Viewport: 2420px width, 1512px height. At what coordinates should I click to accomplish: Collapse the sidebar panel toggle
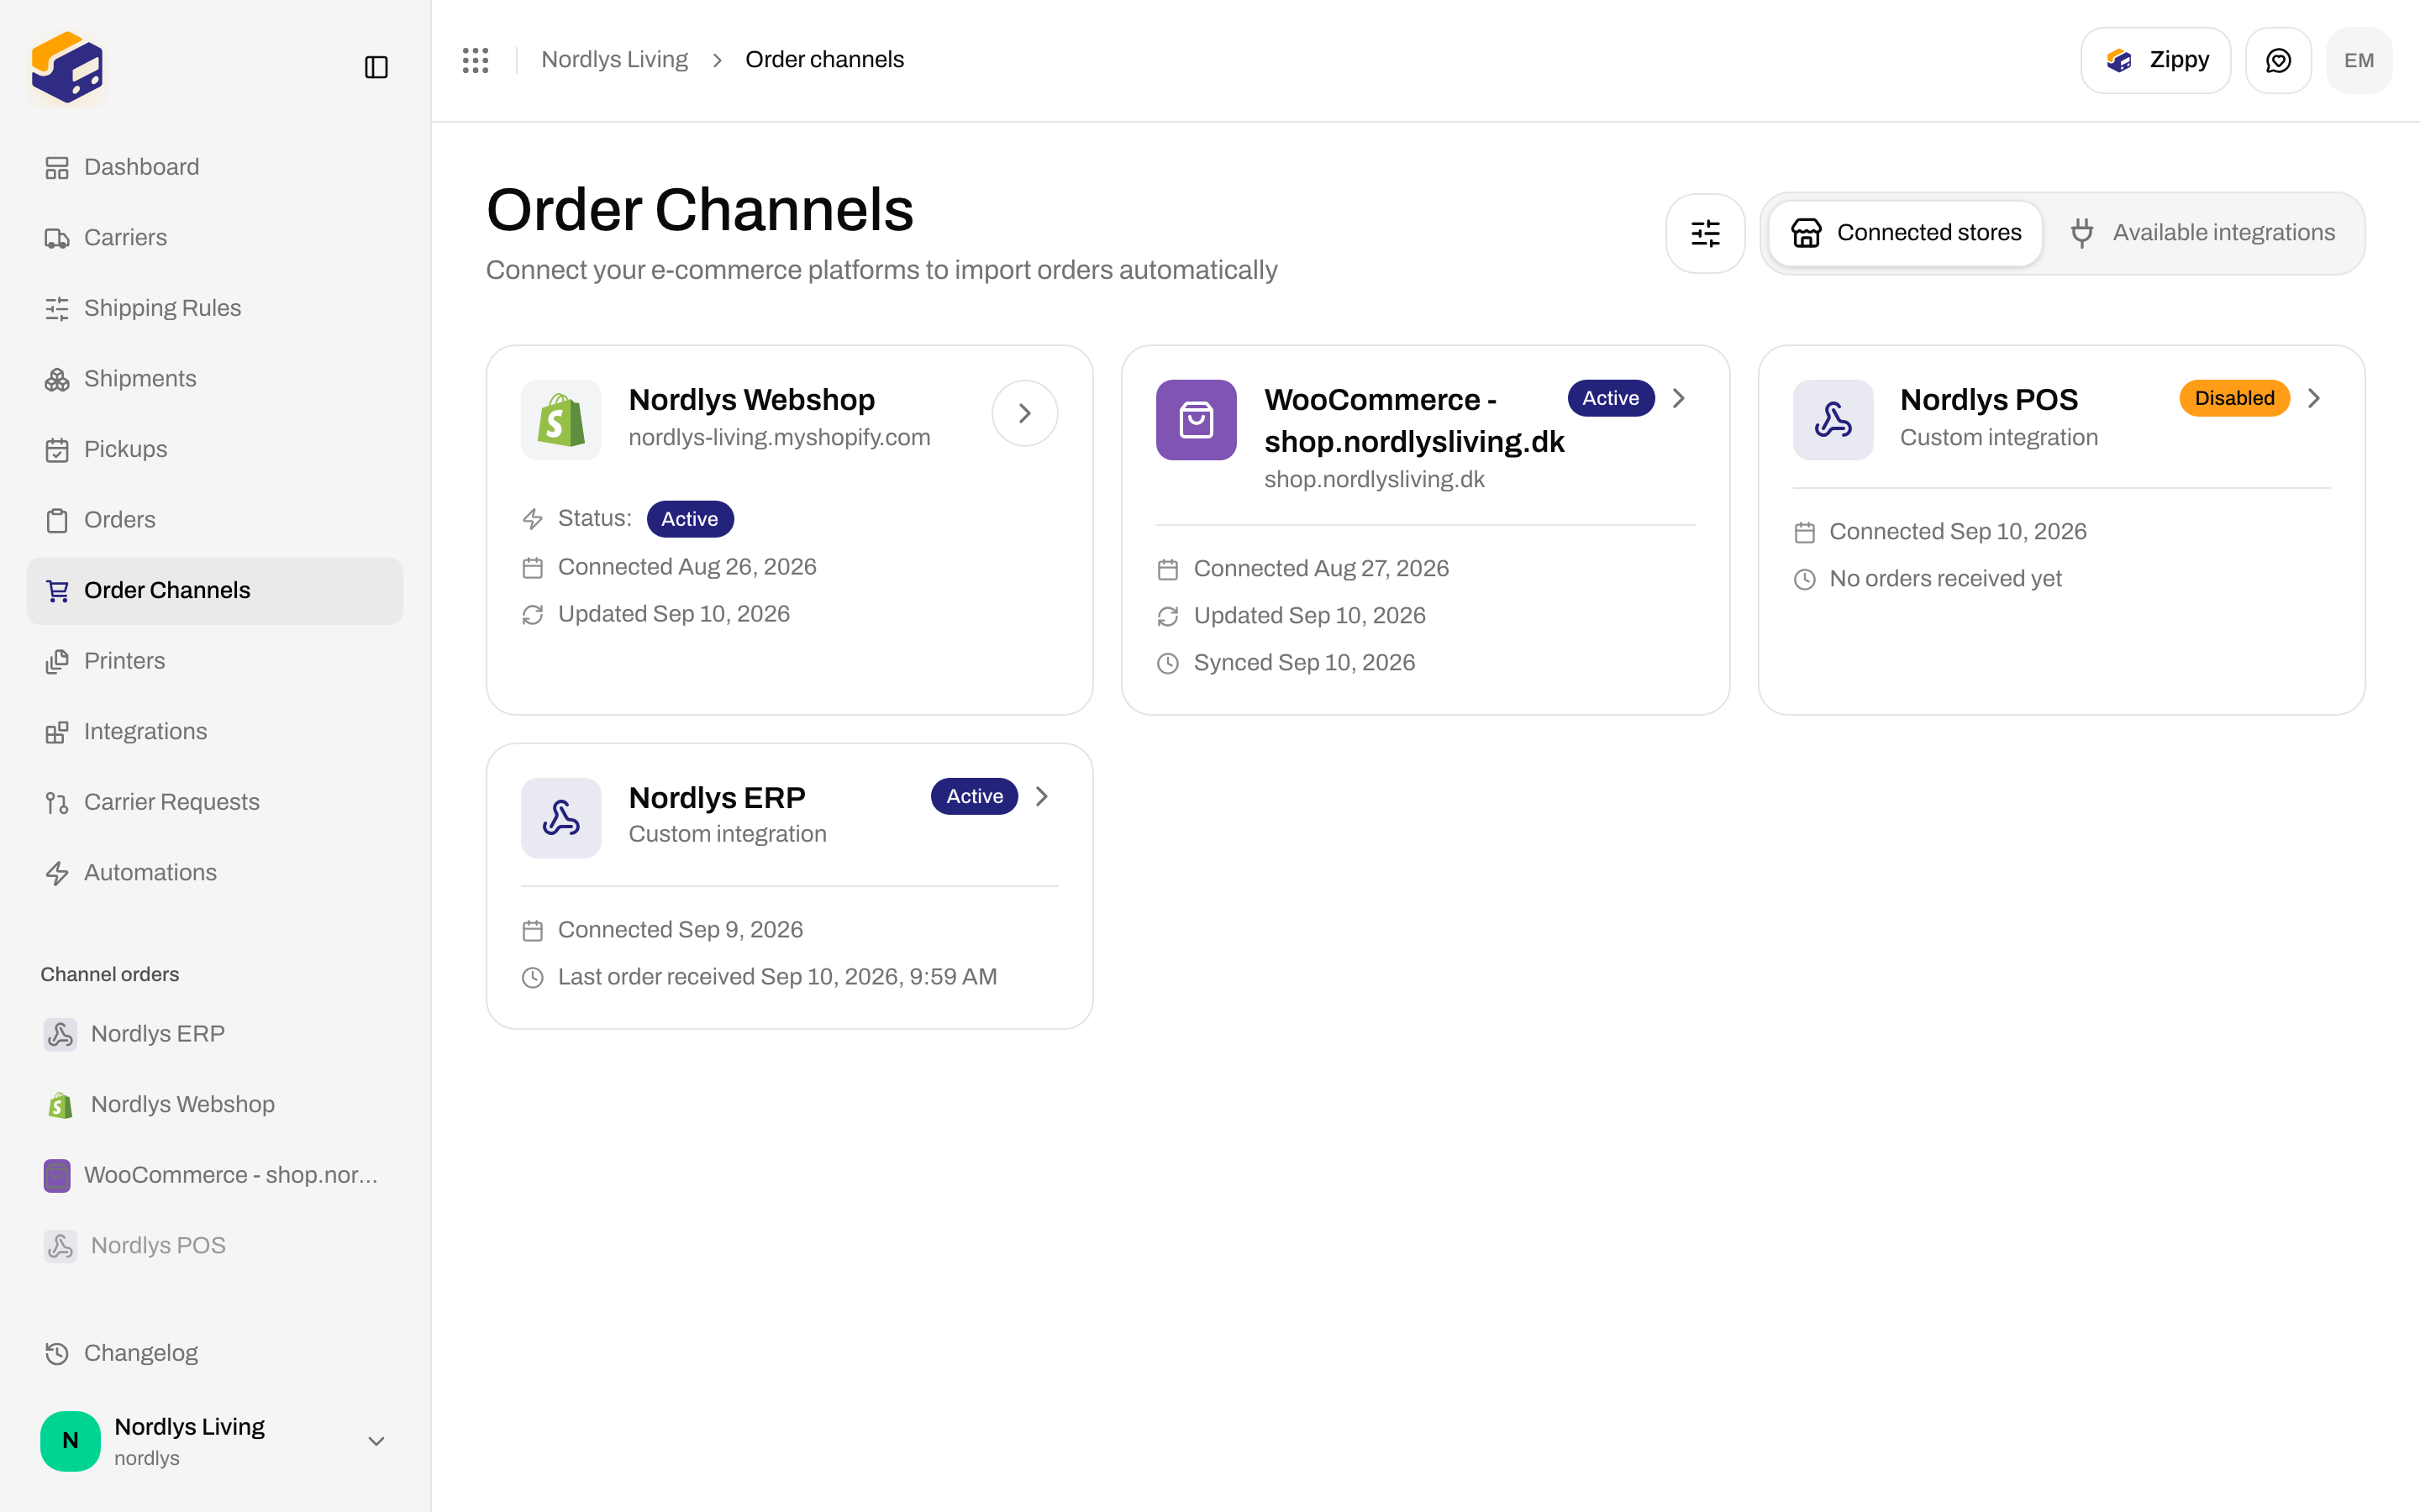pyautogui.click(x=376, y=67)
